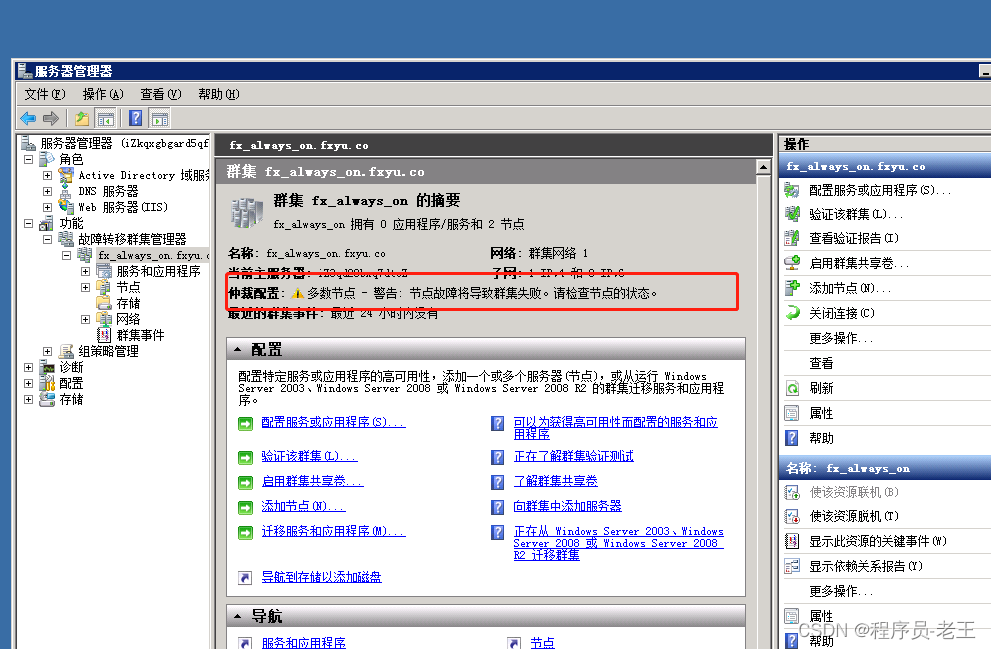991x649 pixels.
Task: Click the 刷新 refresh icon in actions pane
Action: 792,388
